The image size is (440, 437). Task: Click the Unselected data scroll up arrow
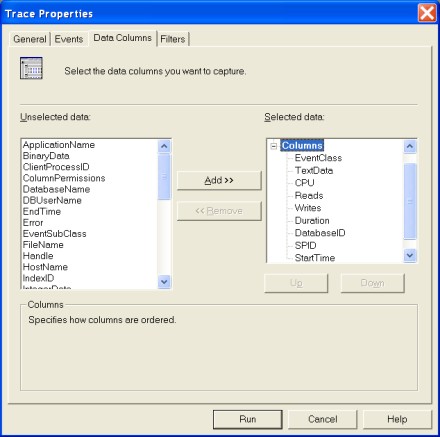pos(164,146)
